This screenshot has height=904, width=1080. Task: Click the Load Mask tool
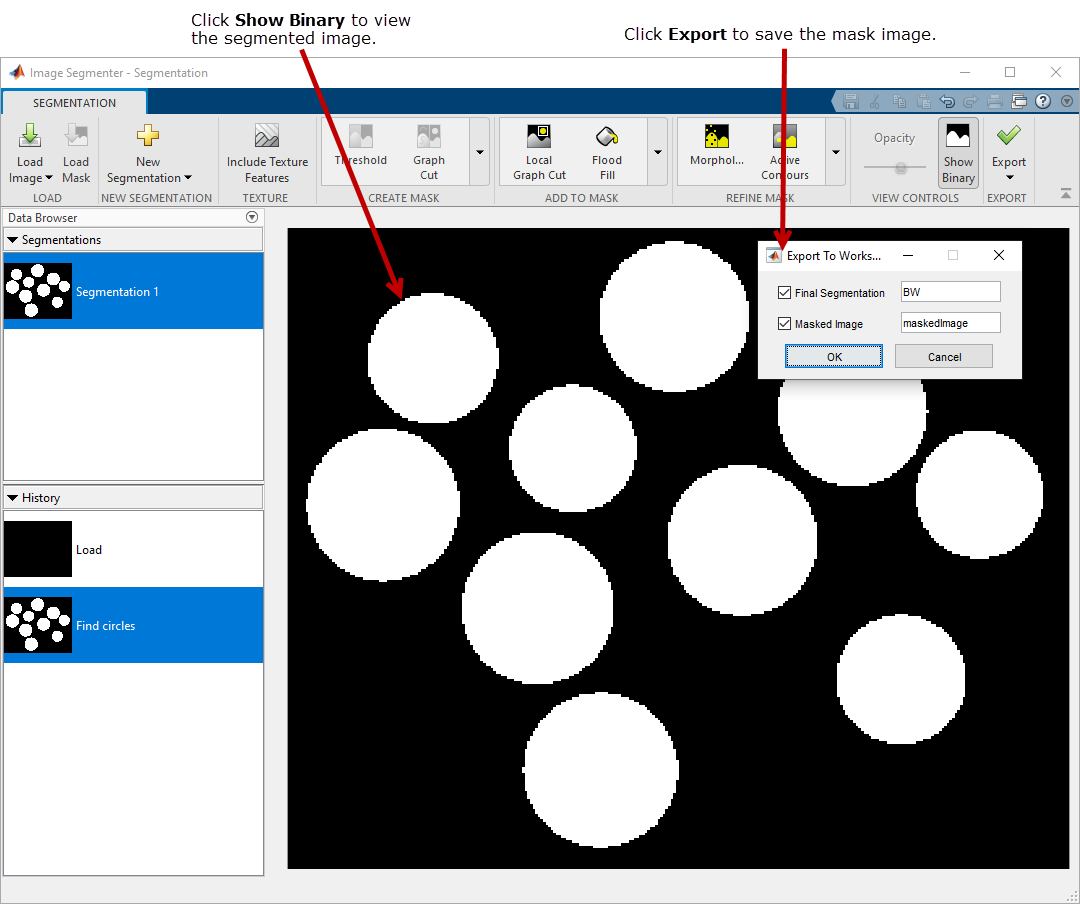76,154
